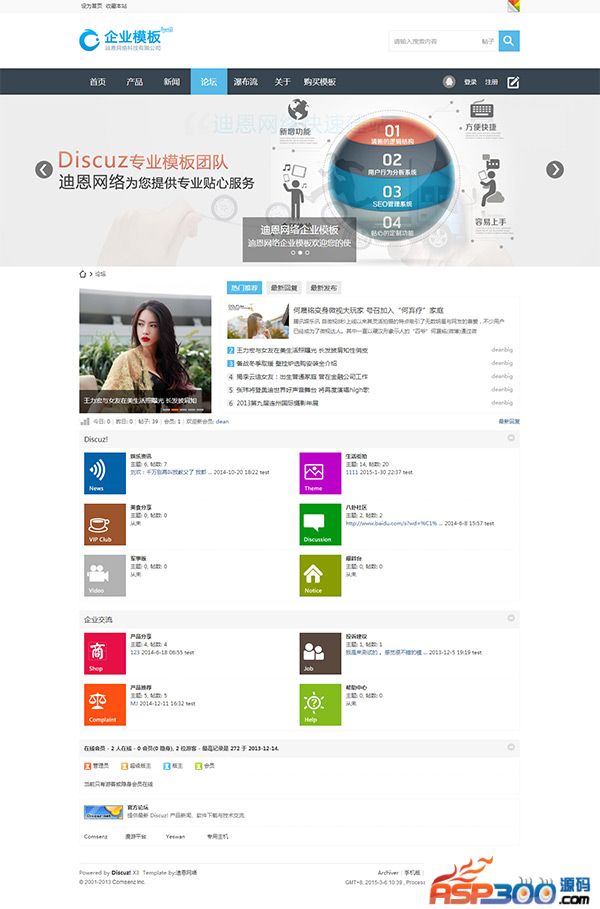This screenshot has height=909, width=600.
Task: Open the featured article thumbnail image
Action: click(x=258, y=321)
